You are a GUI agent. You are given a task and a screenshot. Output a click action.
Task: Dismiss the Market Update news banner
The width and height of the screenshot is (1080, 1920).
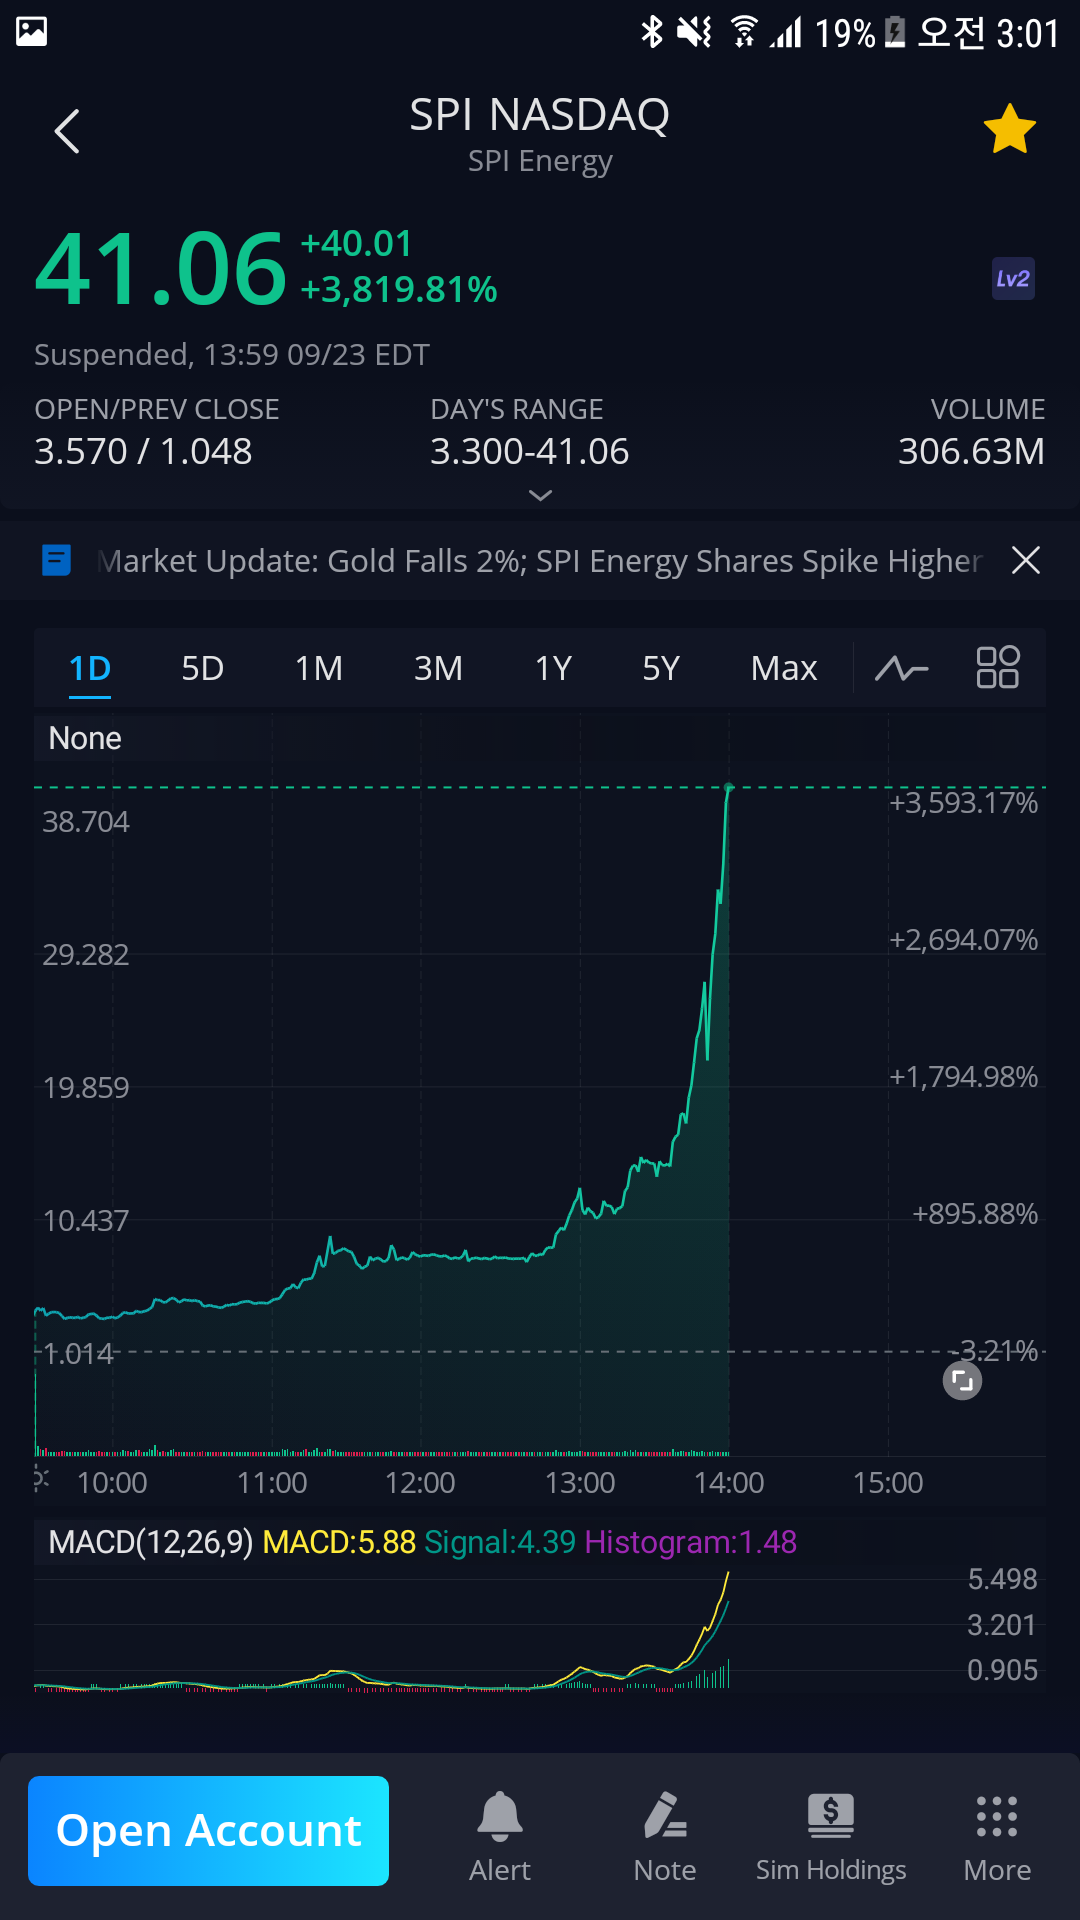point(1026,560)
